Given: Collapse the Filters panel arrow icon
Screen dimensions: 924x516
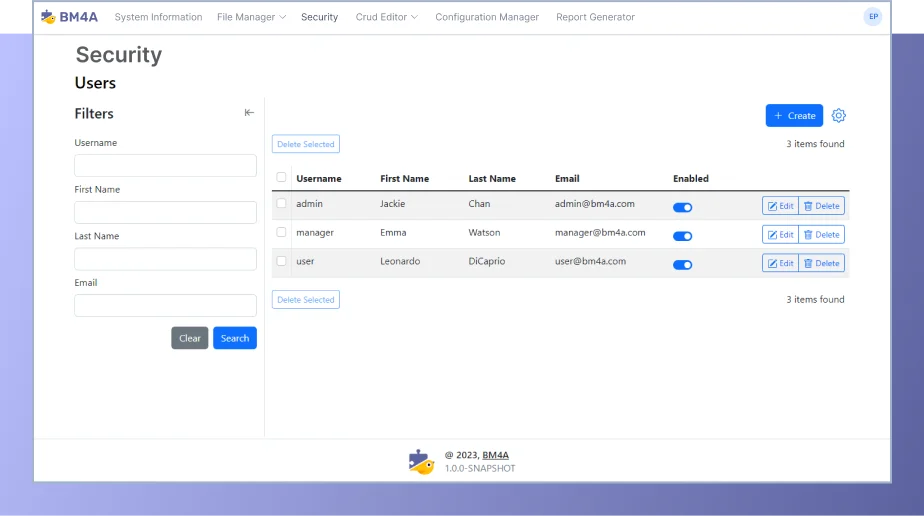Looking at the screenshot, I should point(249,113).
